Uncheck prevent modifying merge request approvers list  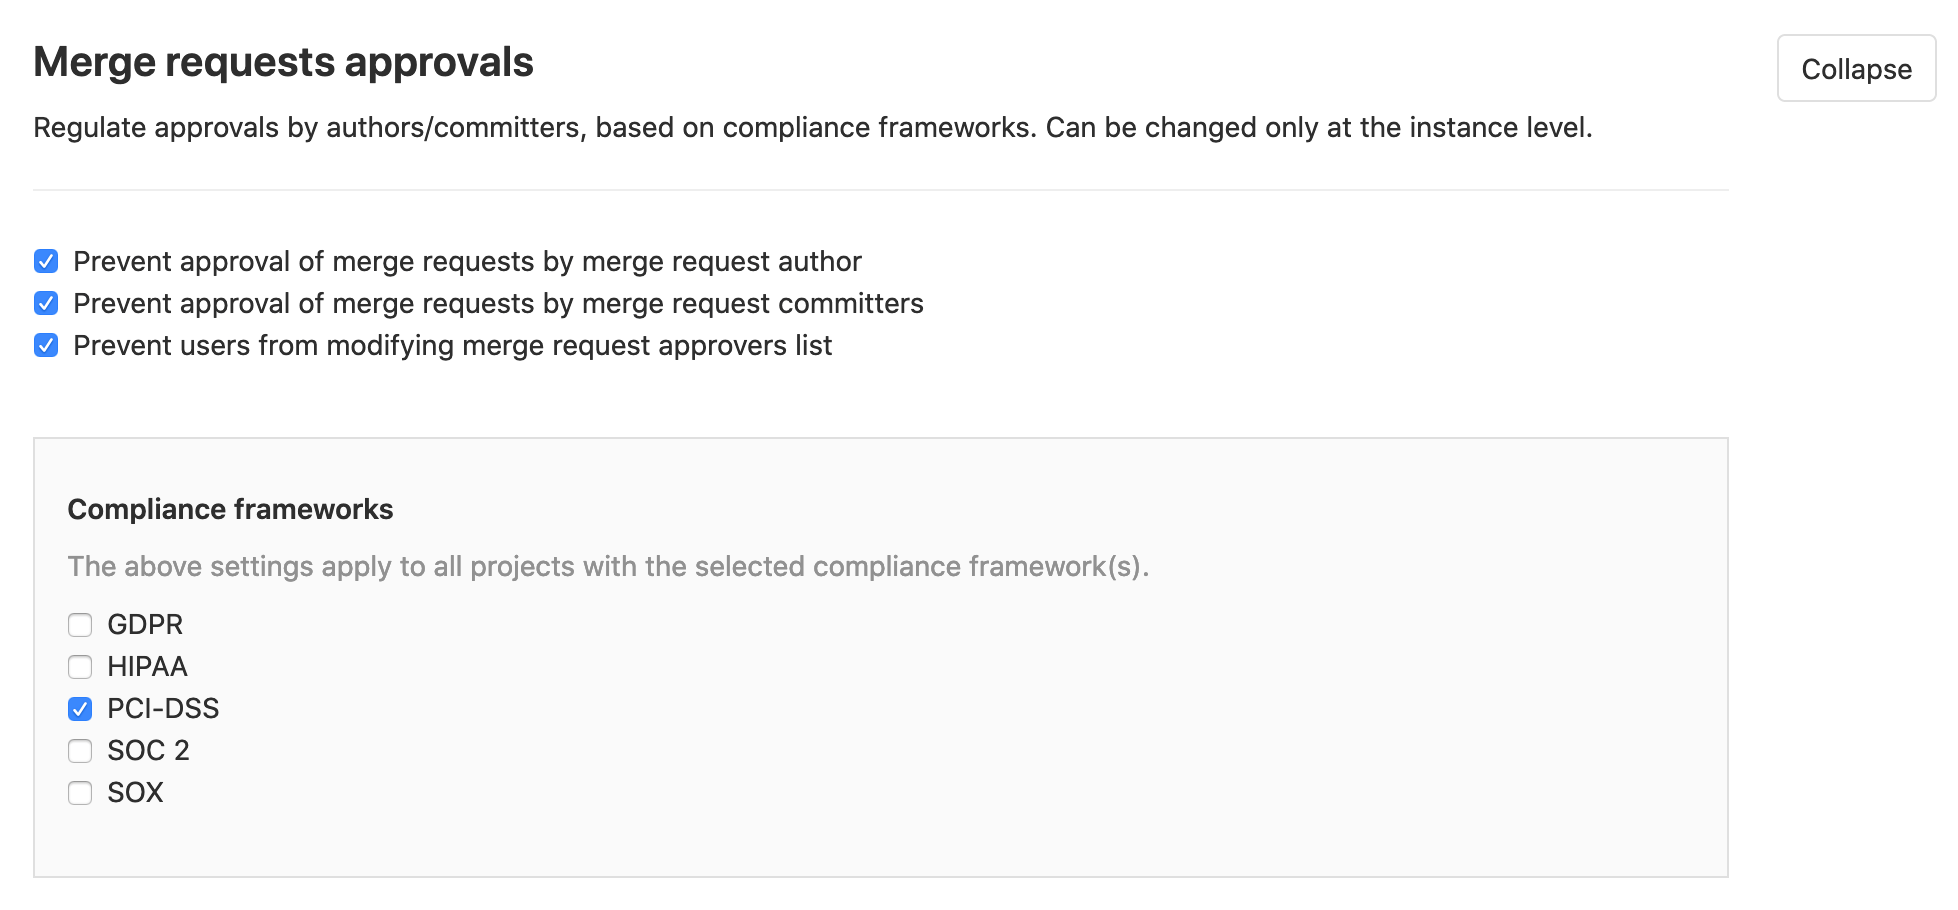(46, 346)
